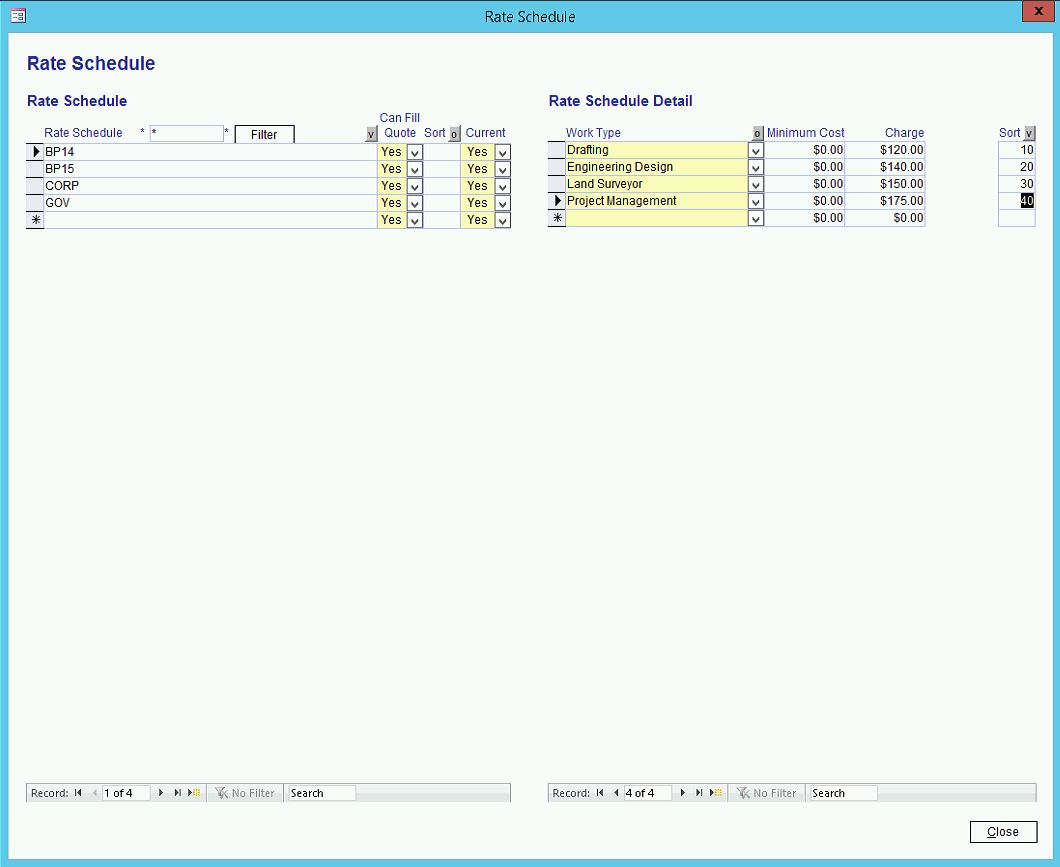Select the Drafting row record selector

[557, 150]
